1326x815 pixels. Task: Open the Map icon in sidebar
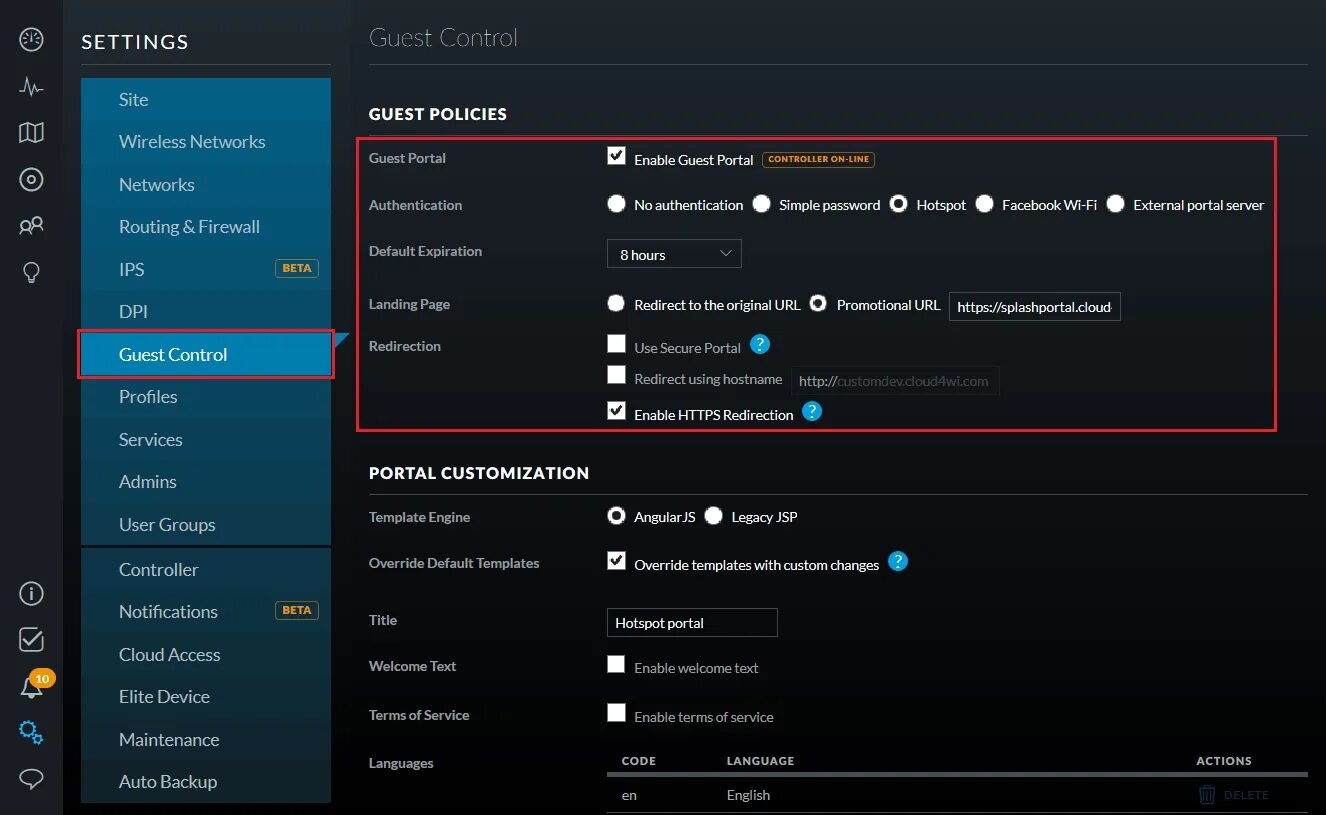point(31,133)
